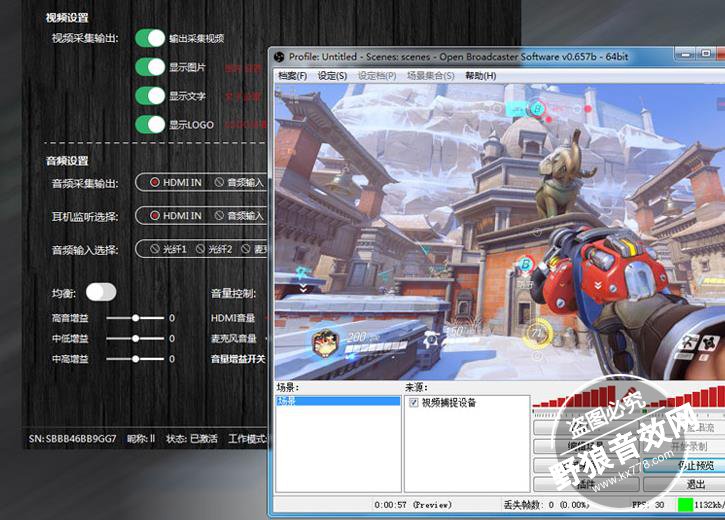Click the 0:00:57 (Preview) timer text

tap(413, 505)
